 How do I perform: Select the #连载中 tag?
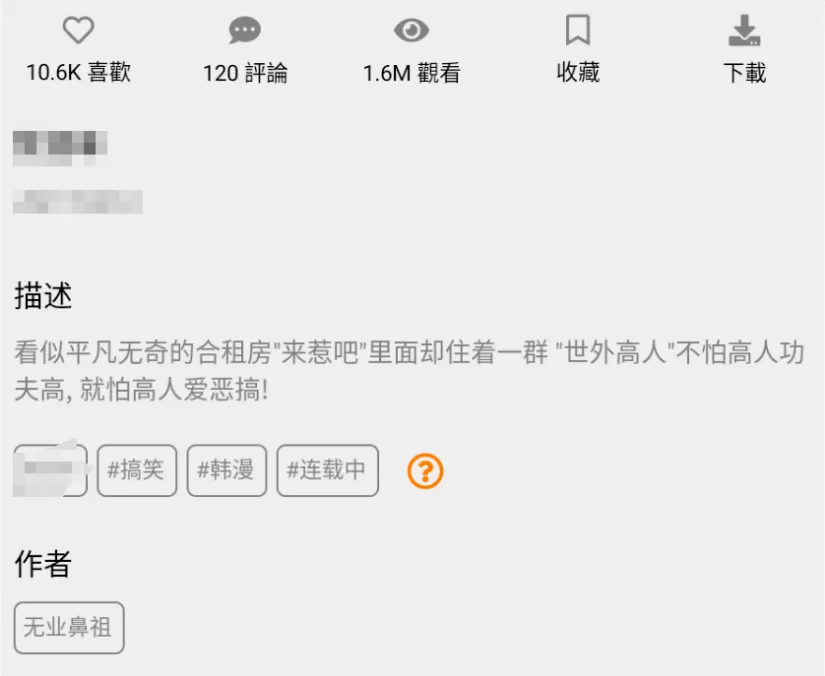pyautogui.click(x=327, y=470)
